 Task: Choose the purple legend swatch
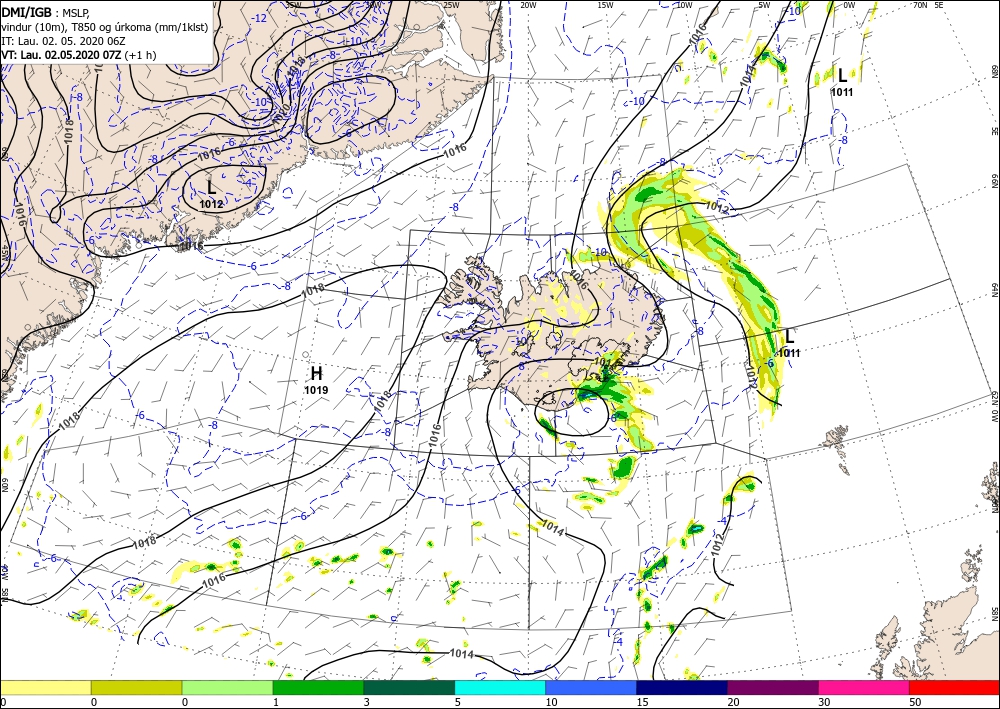click(x=773, y=687)
